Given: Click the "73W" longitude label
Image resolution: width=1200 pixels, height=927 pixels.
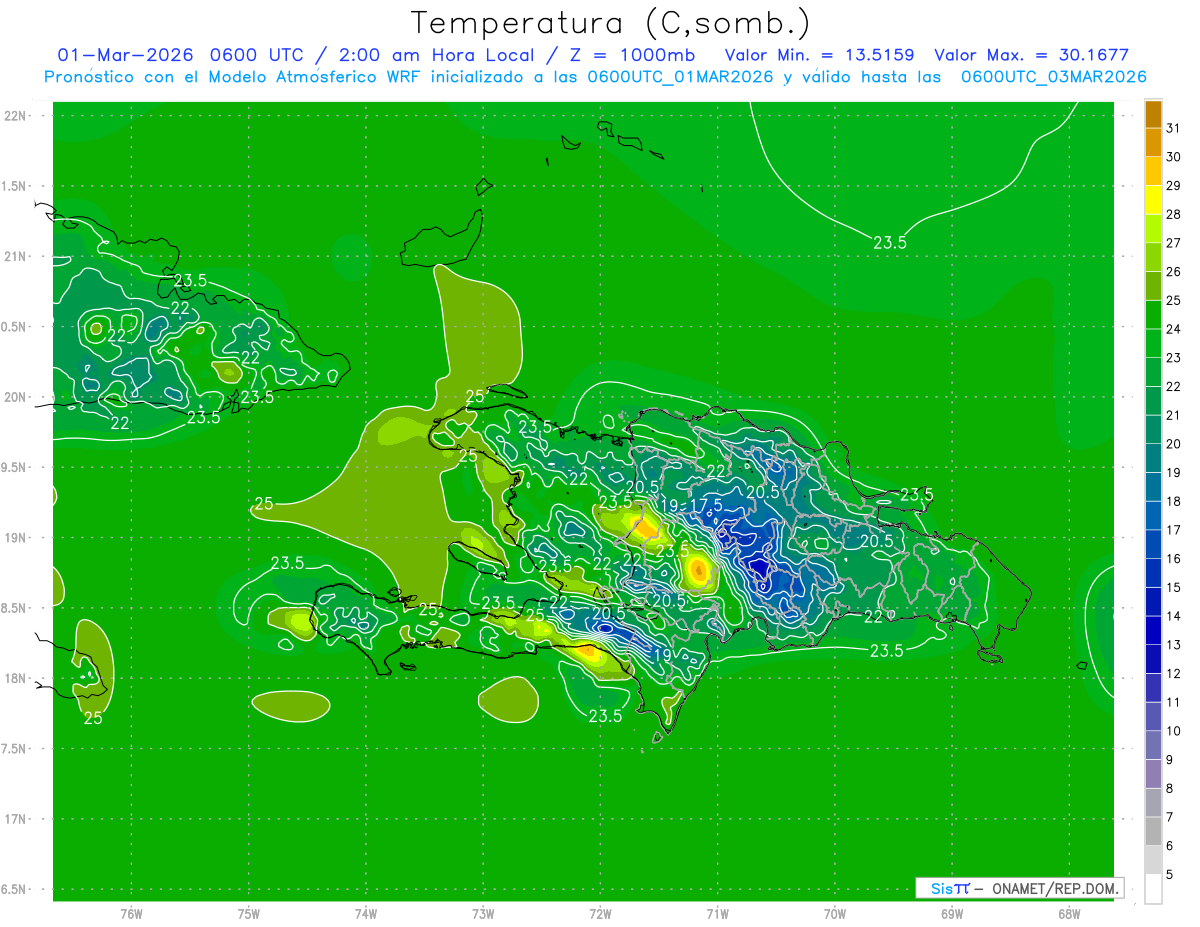Looking at the screenshot, I should pos(483,914).
